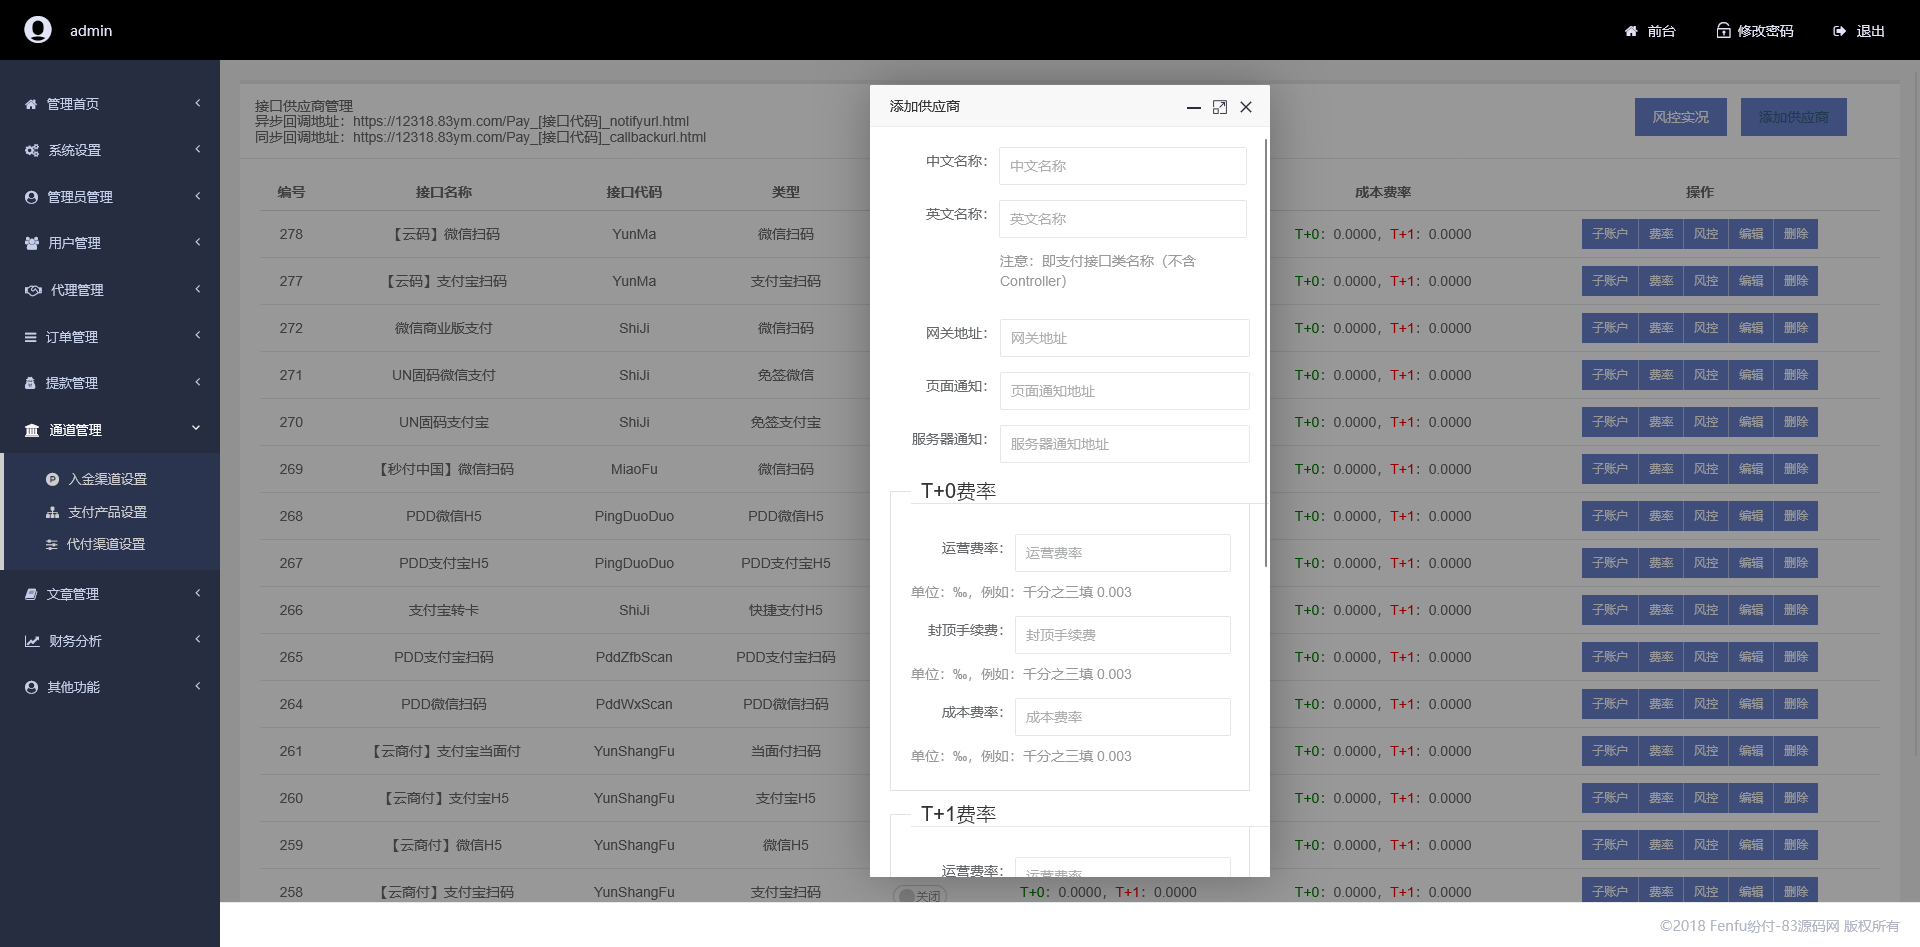Collapse the 通道管理 chevron arrow
Viewport: 1920px width, 947px height.
tap(196, 428)
